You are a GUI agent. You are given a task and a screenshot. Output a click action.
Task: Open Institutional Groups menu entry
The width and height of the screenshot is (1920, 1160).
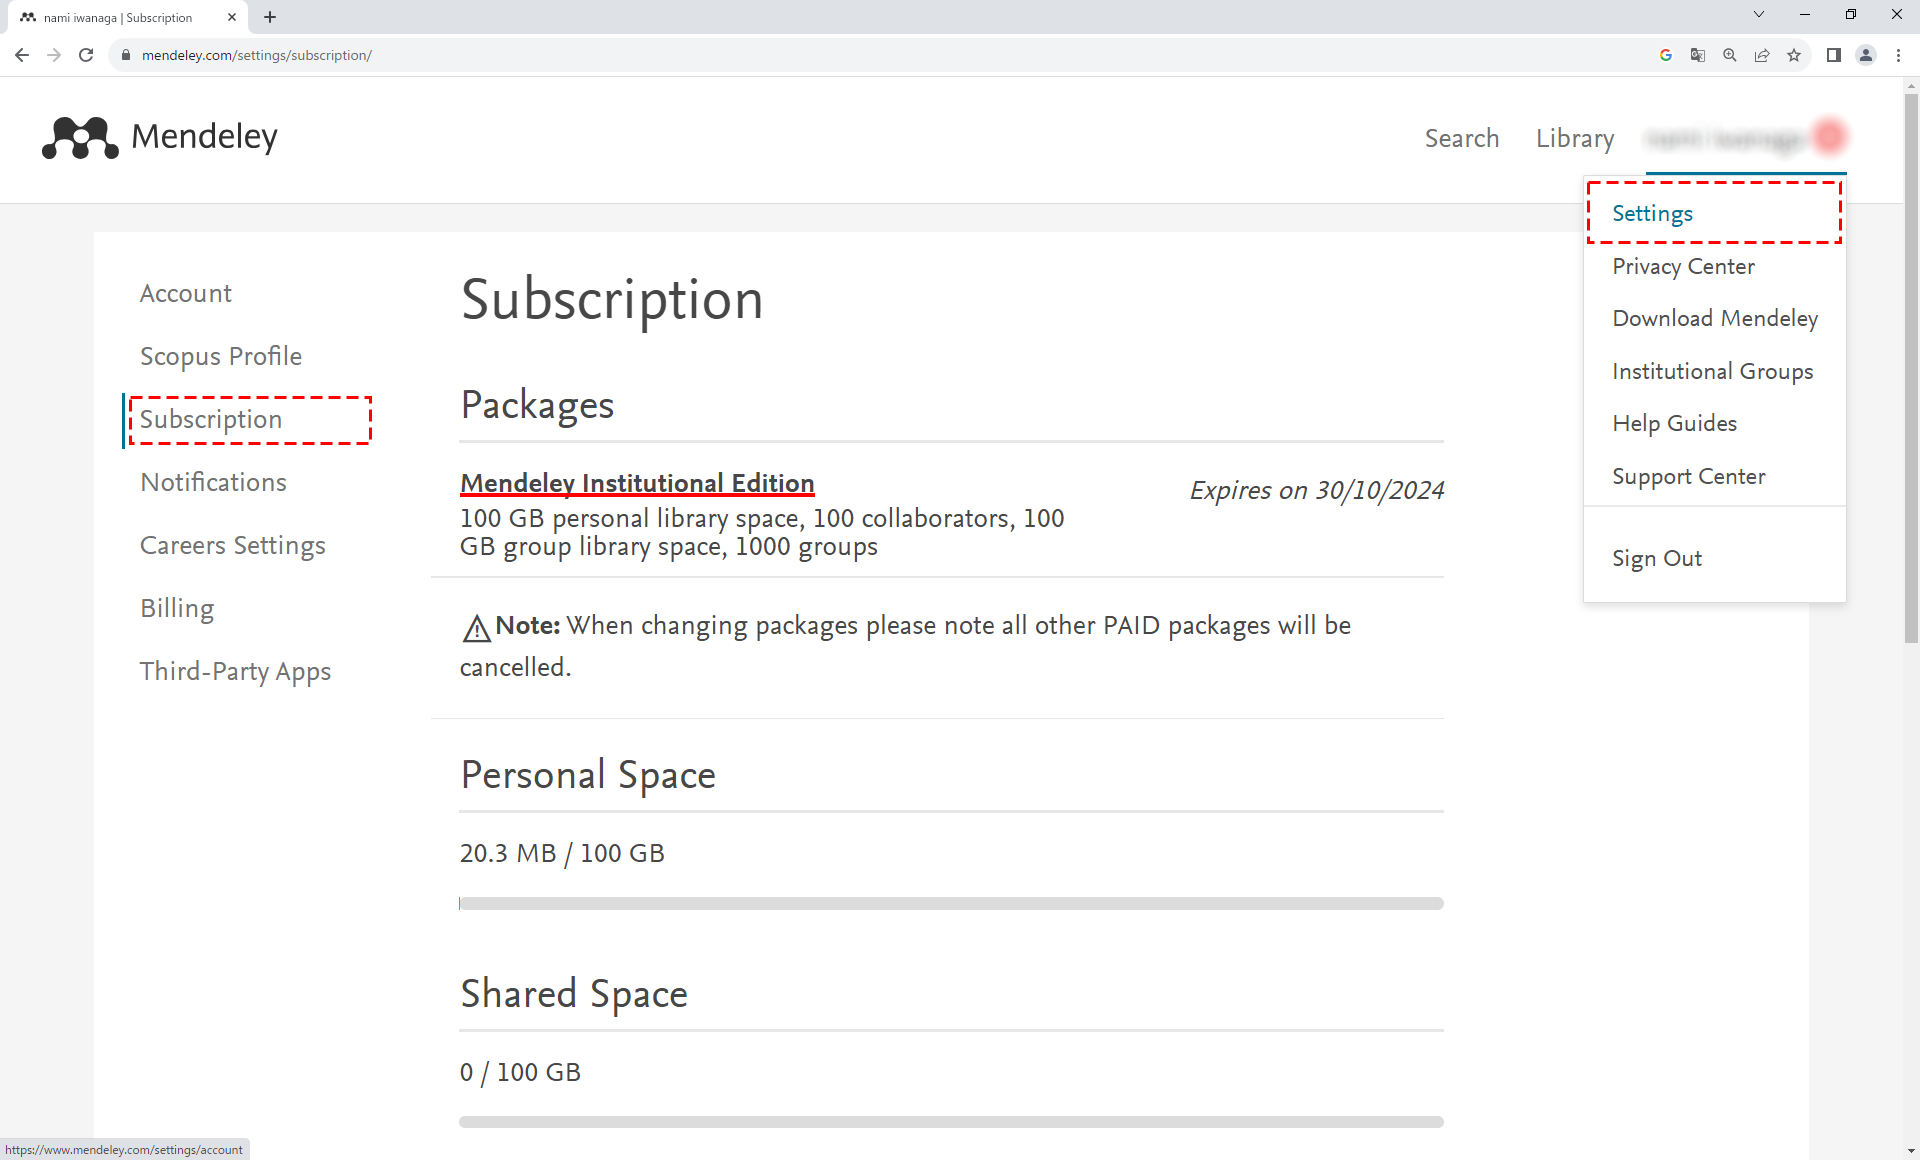[x=1712, y=371]
